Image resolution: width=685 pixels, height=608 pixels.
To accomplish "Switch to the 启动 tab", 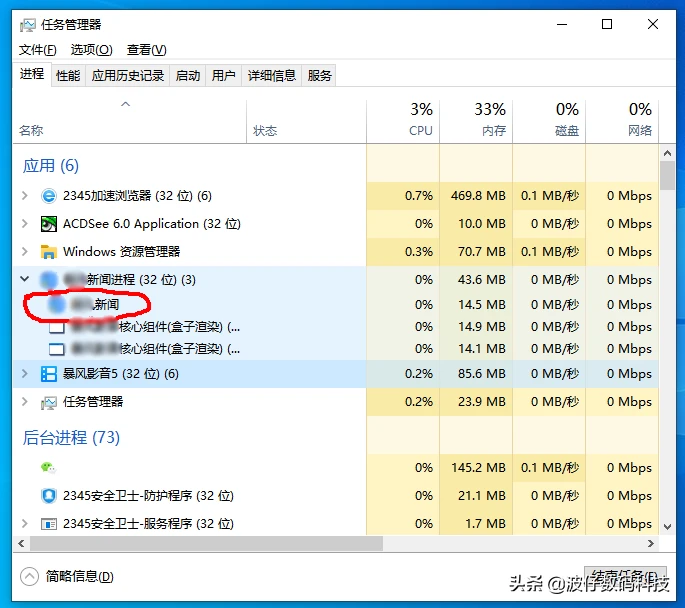I will click(x=187, y=76).
